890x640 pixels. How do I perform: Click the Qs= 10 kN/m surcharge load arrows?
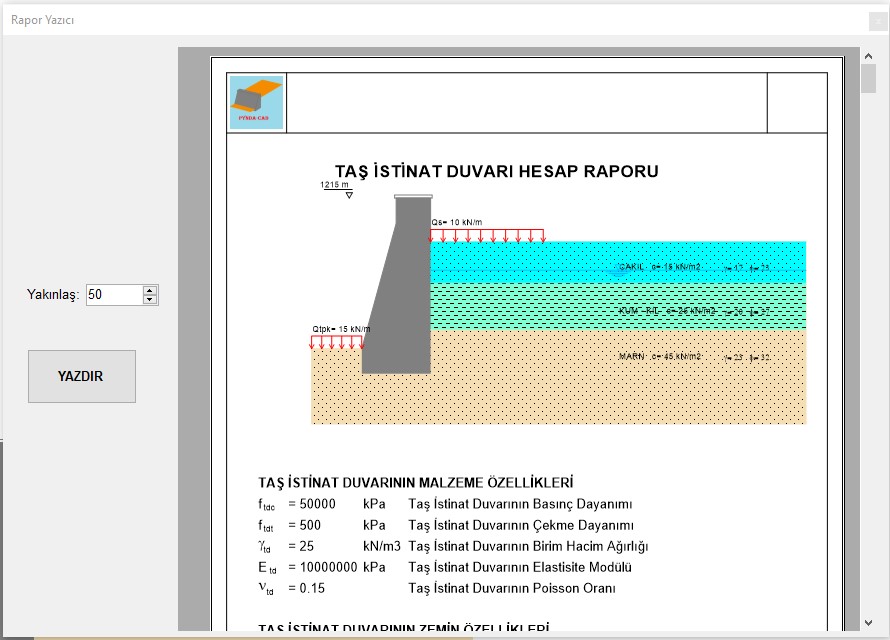point(487,235)
